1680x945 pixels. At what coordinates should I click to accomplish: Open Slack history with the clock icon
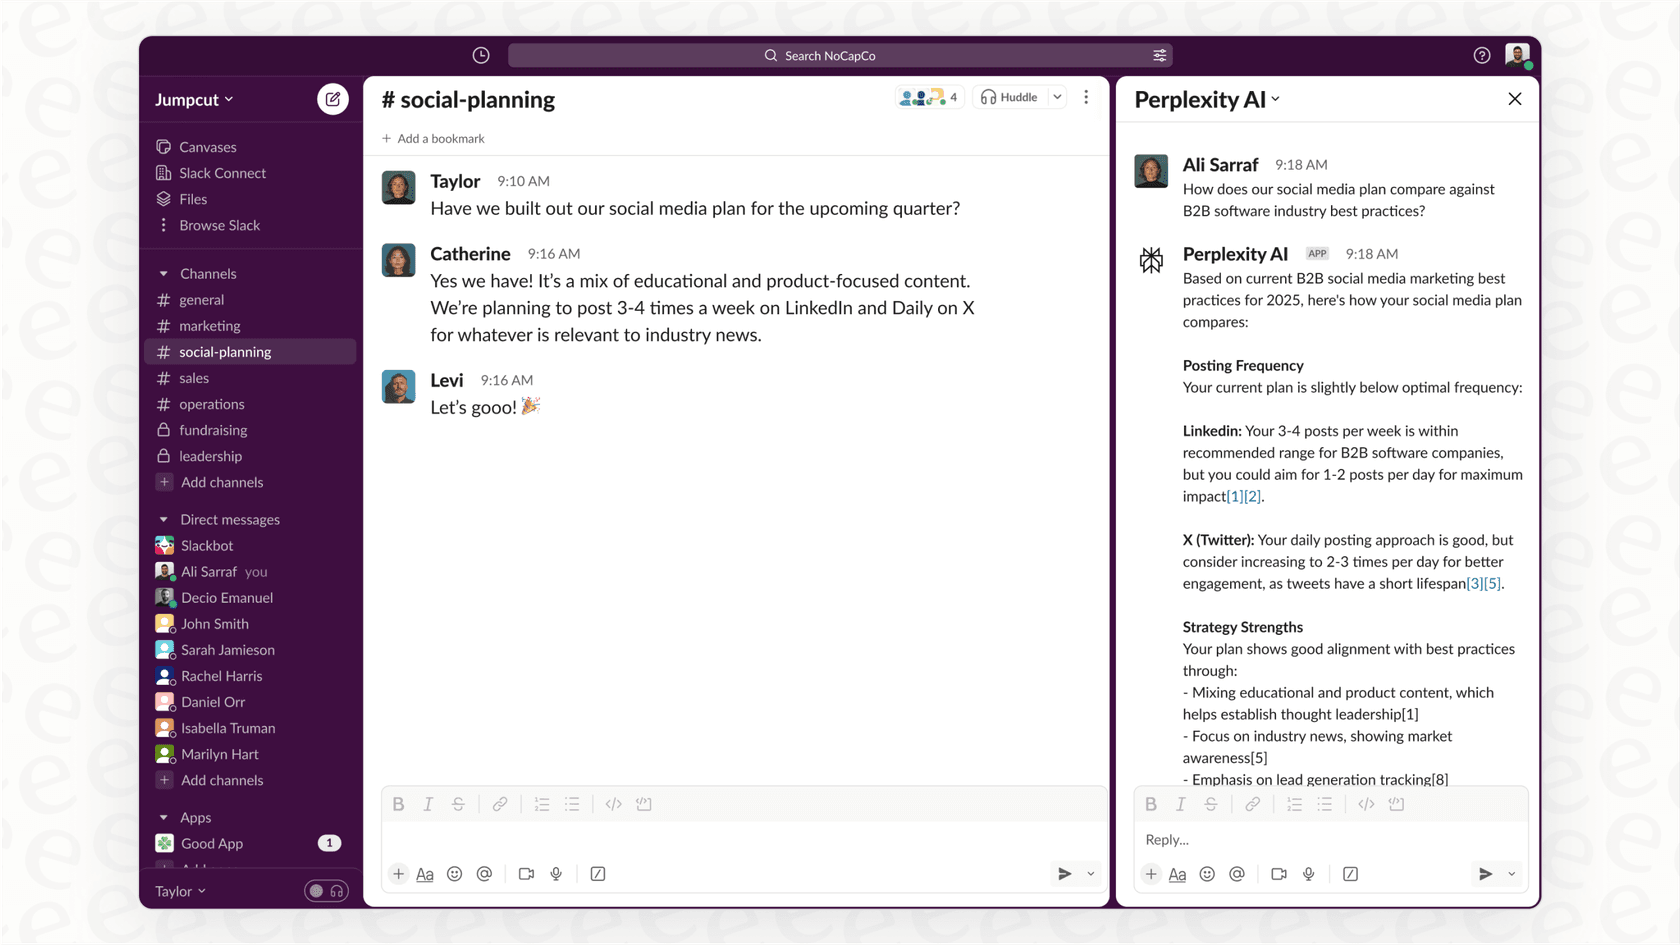click(x=480, y=55)
